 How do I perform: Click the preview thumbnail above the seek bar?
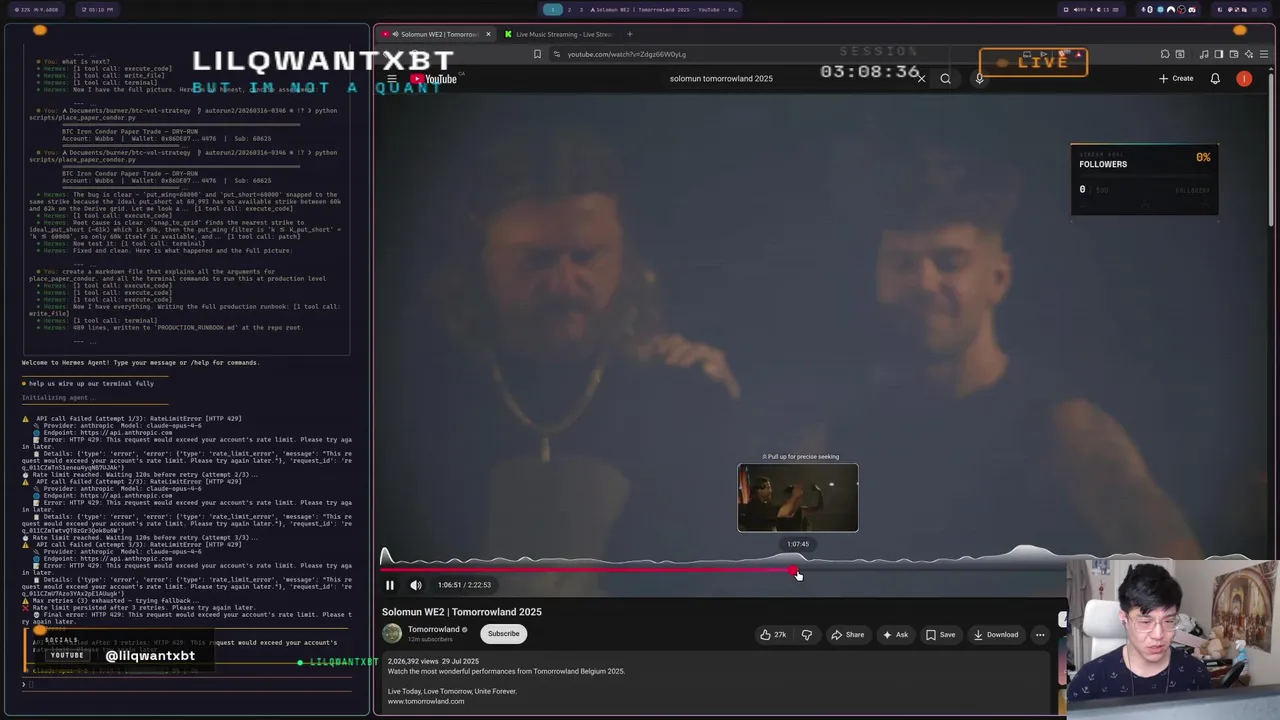pyautogui.click(x=798, y=498)
